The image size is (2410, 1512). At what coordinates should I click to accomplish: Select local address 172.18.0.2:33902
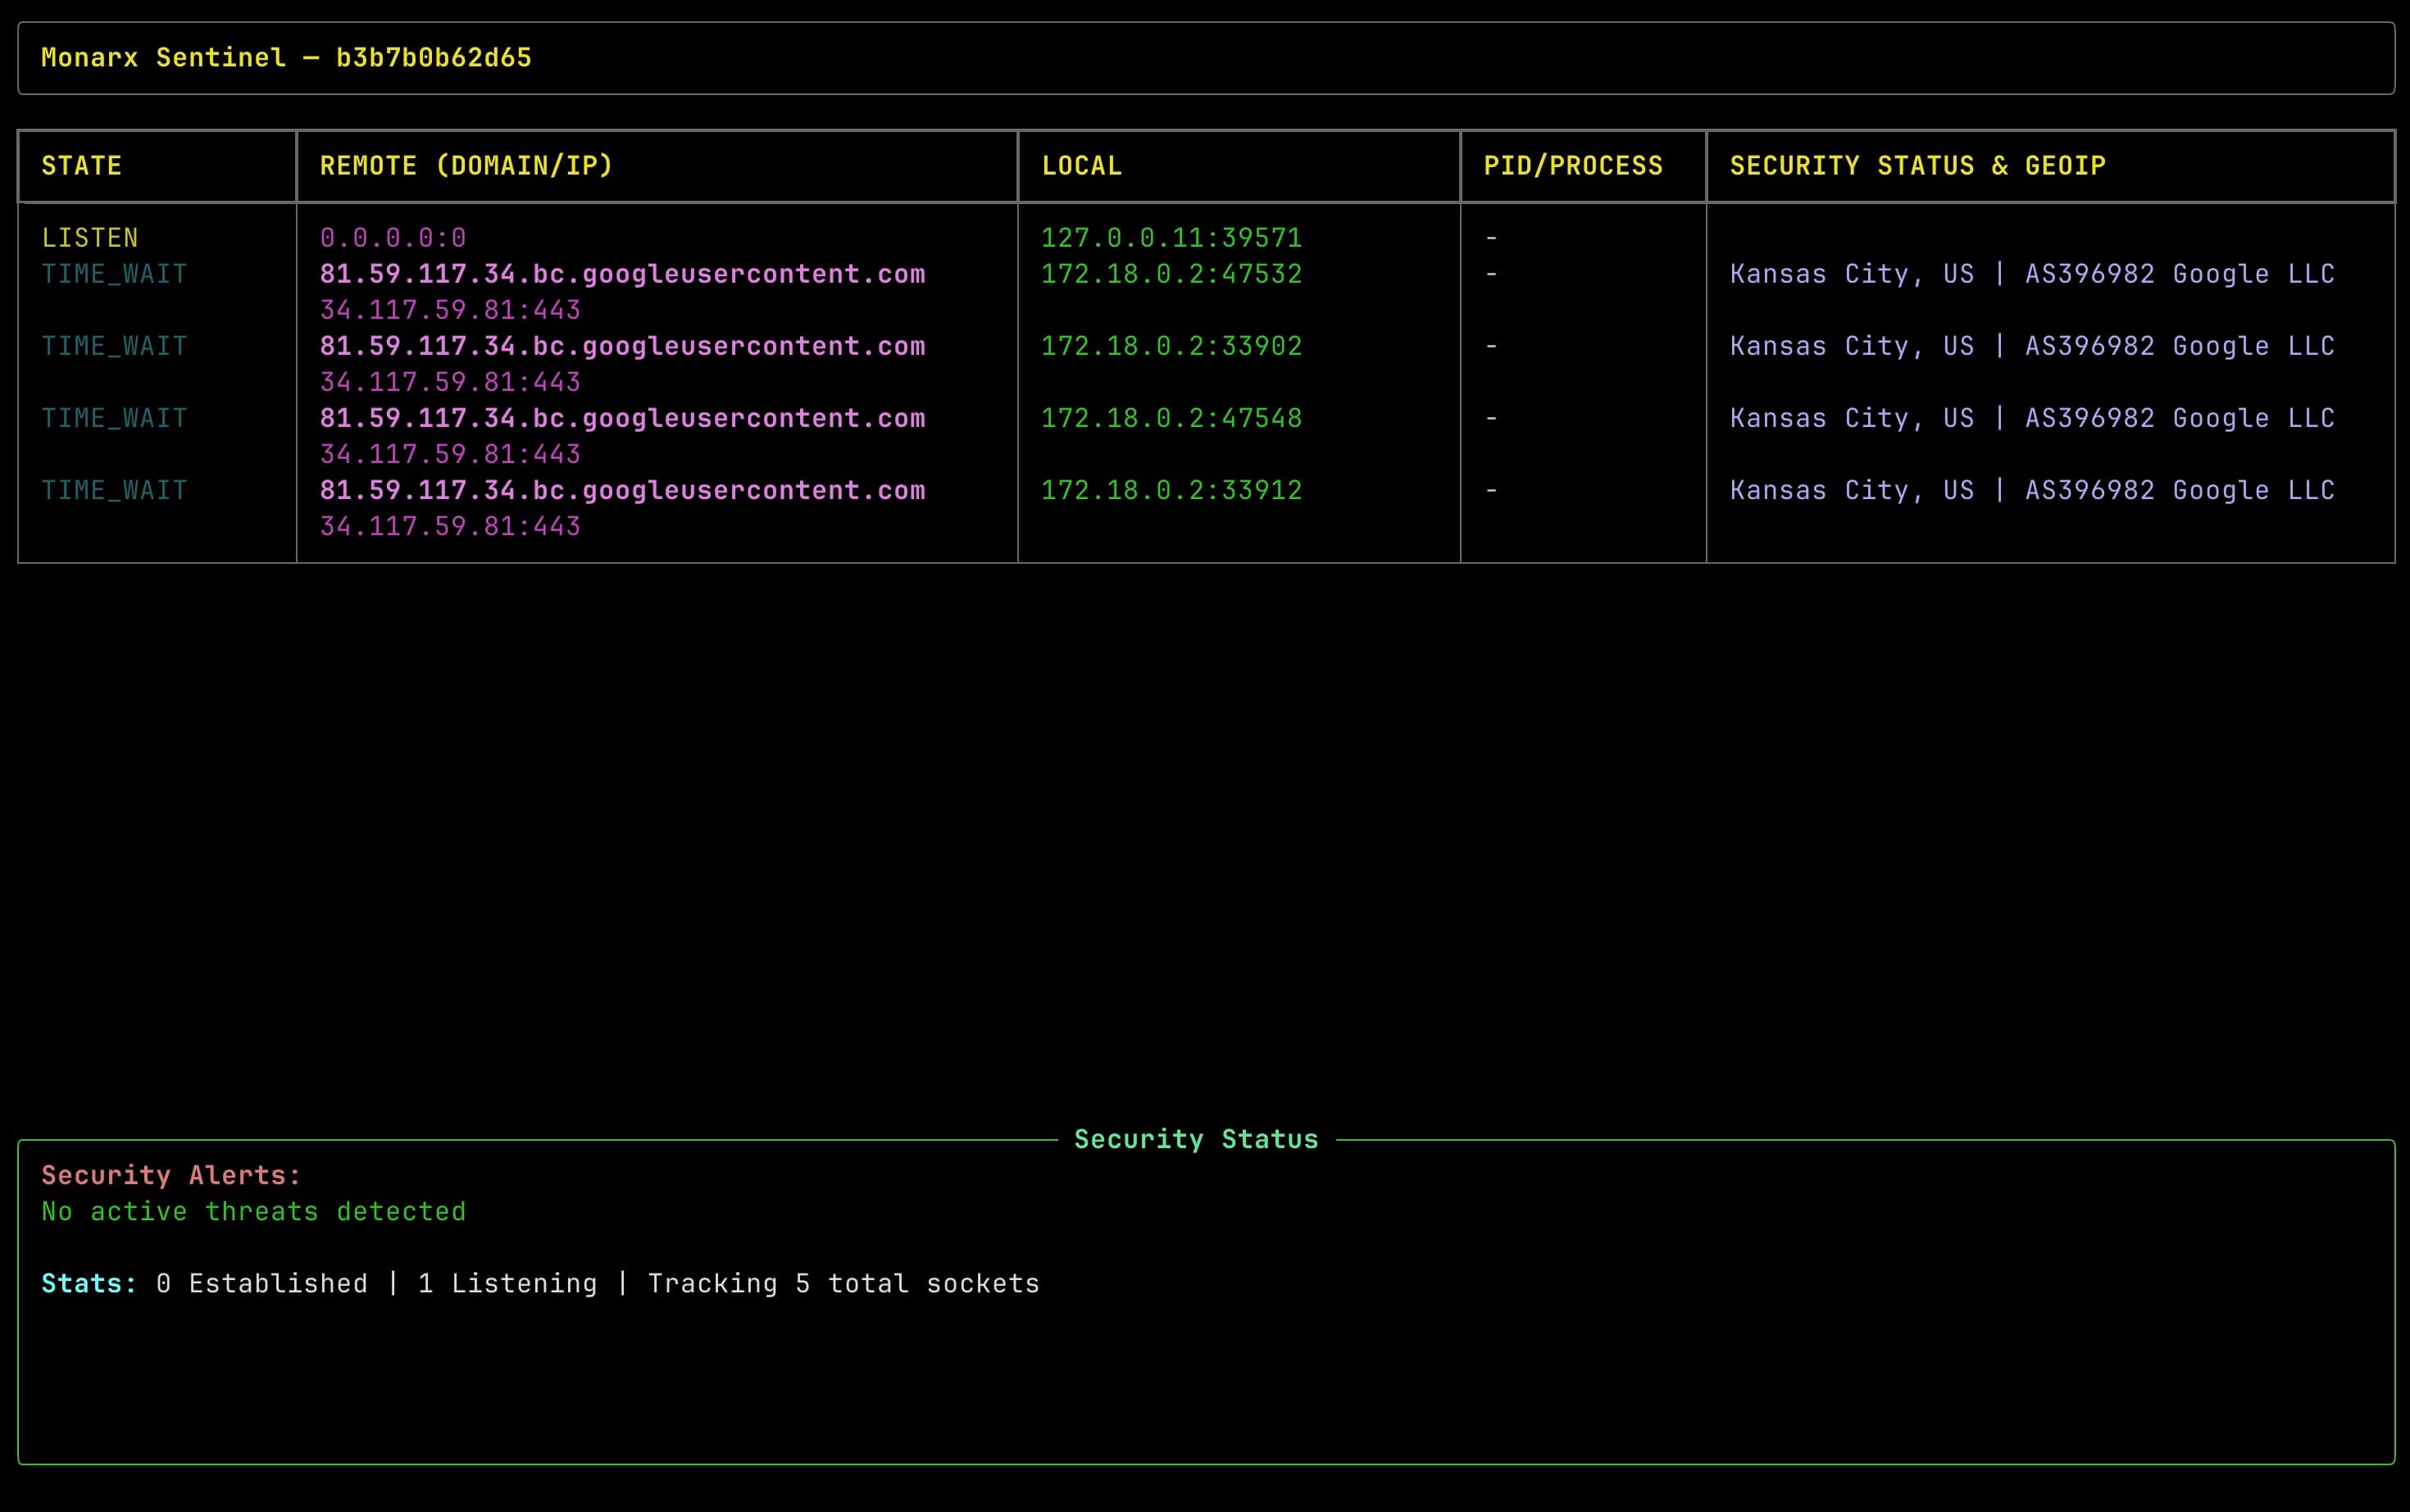click(1172, 345)
